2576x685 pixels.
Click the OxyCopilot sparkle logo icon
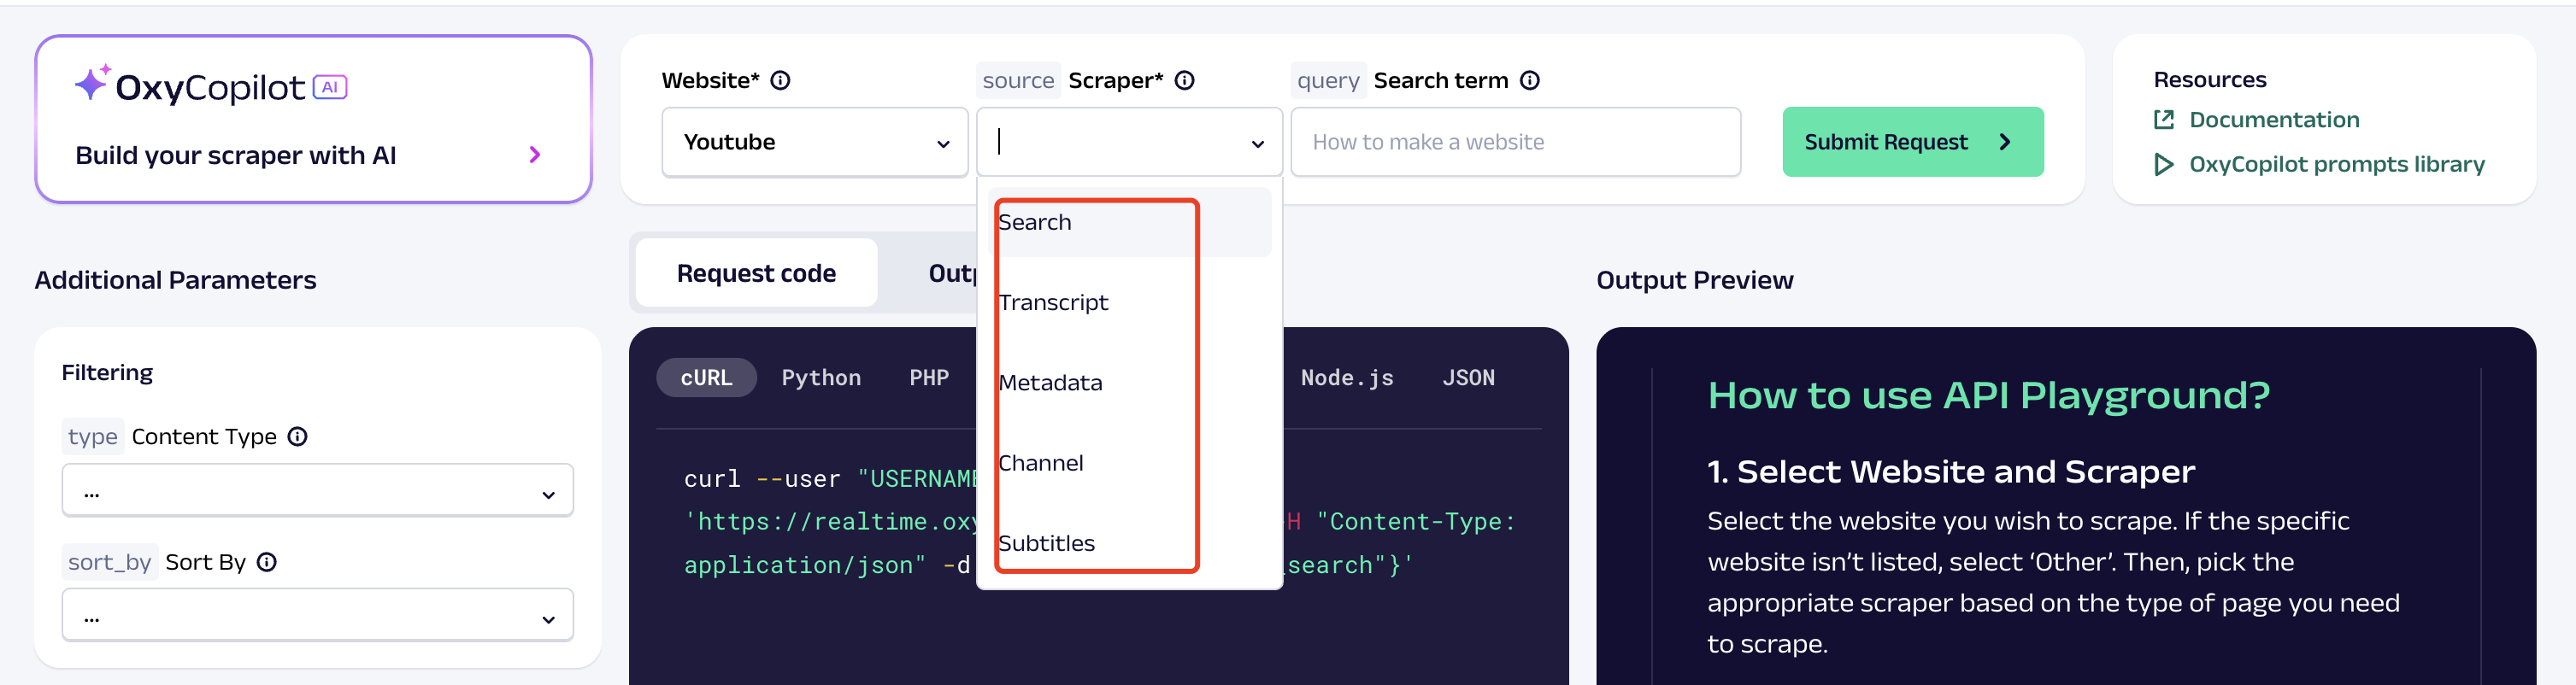[x=92, y=83]
